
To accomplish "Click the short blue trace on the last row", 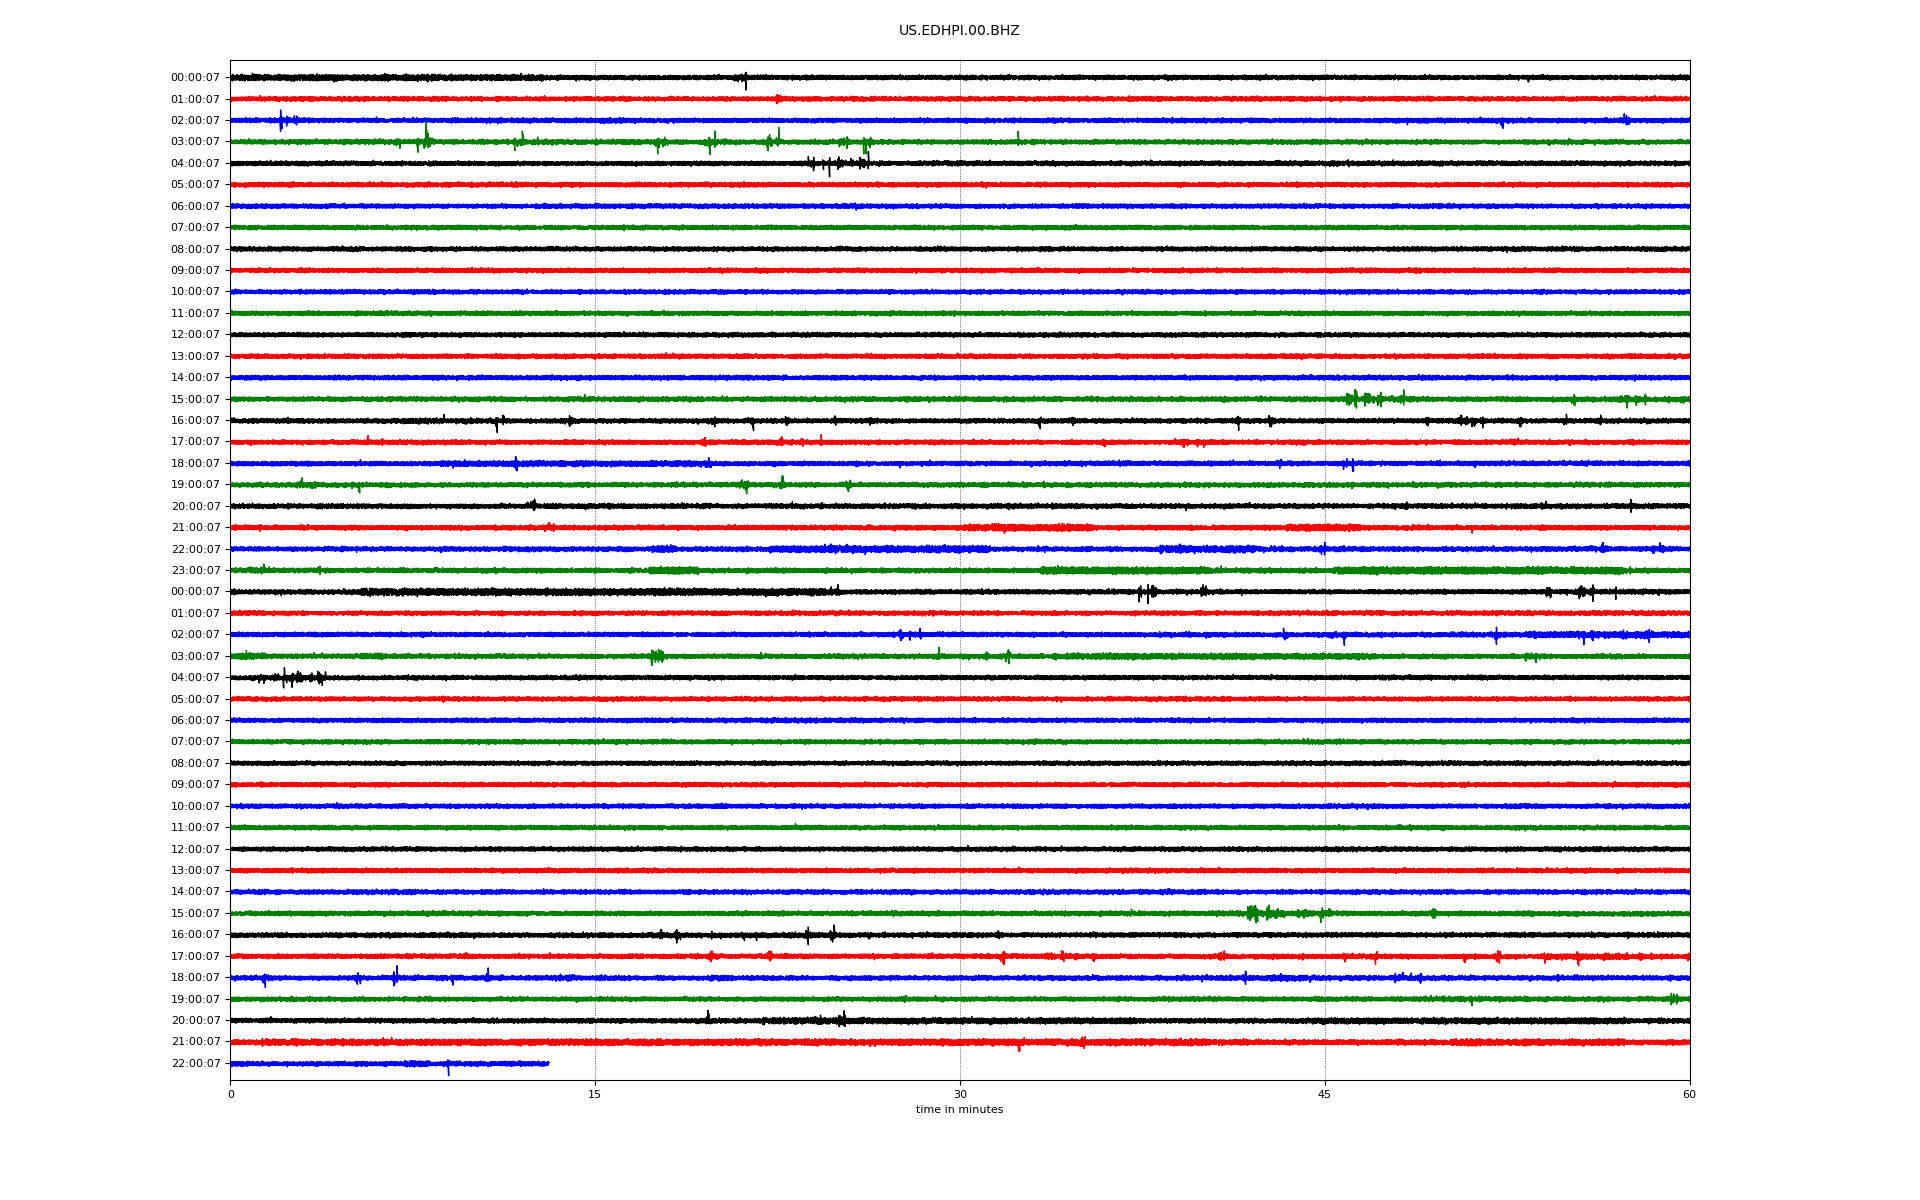I will point(390,1064).
